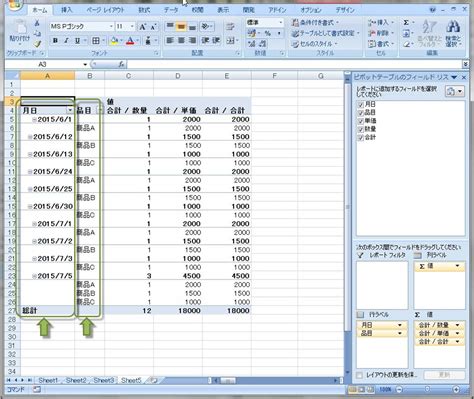The image size is (474, 399).
Task: Apply italic formatting
Action: click(x=66, y=41)
